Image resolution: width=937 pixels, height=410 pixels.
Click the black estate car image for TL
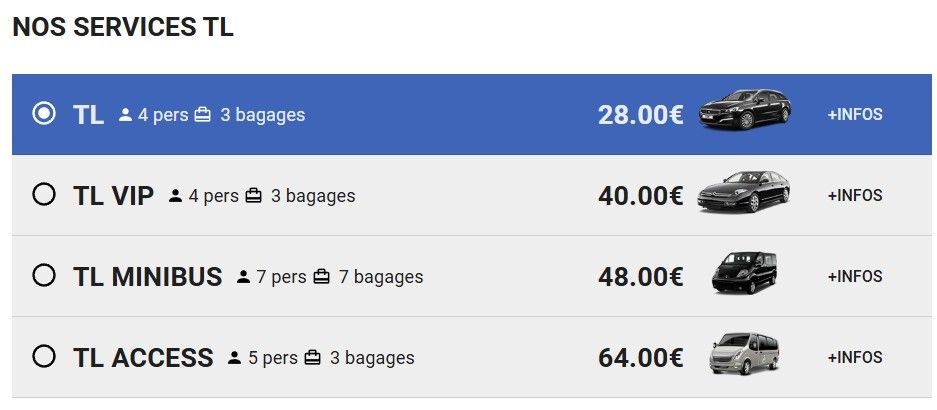[x=745, y=110]
